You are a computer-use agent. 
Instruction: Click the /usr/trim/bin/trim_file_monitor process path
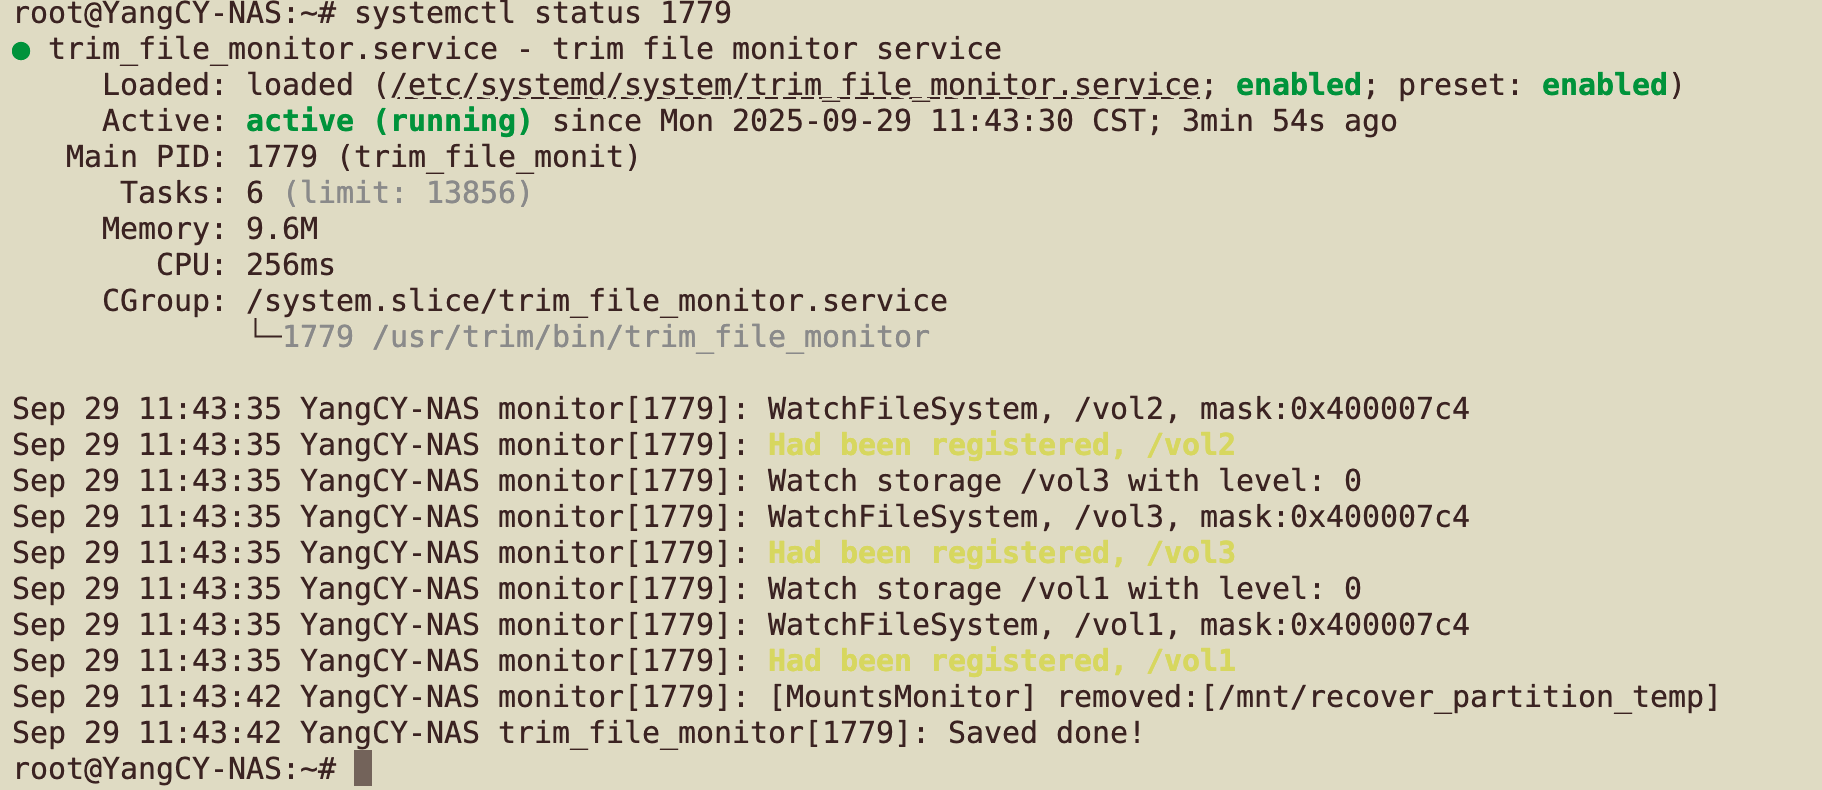click(x=650, y=337)
